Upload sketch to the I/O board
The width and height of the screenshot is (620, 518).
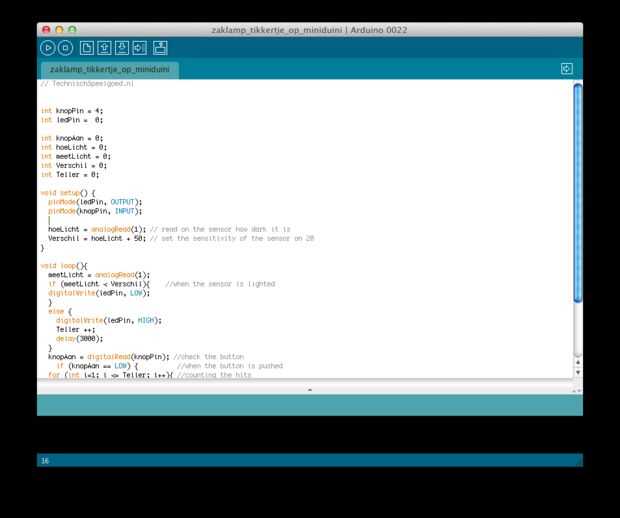[x=140, y=48]
